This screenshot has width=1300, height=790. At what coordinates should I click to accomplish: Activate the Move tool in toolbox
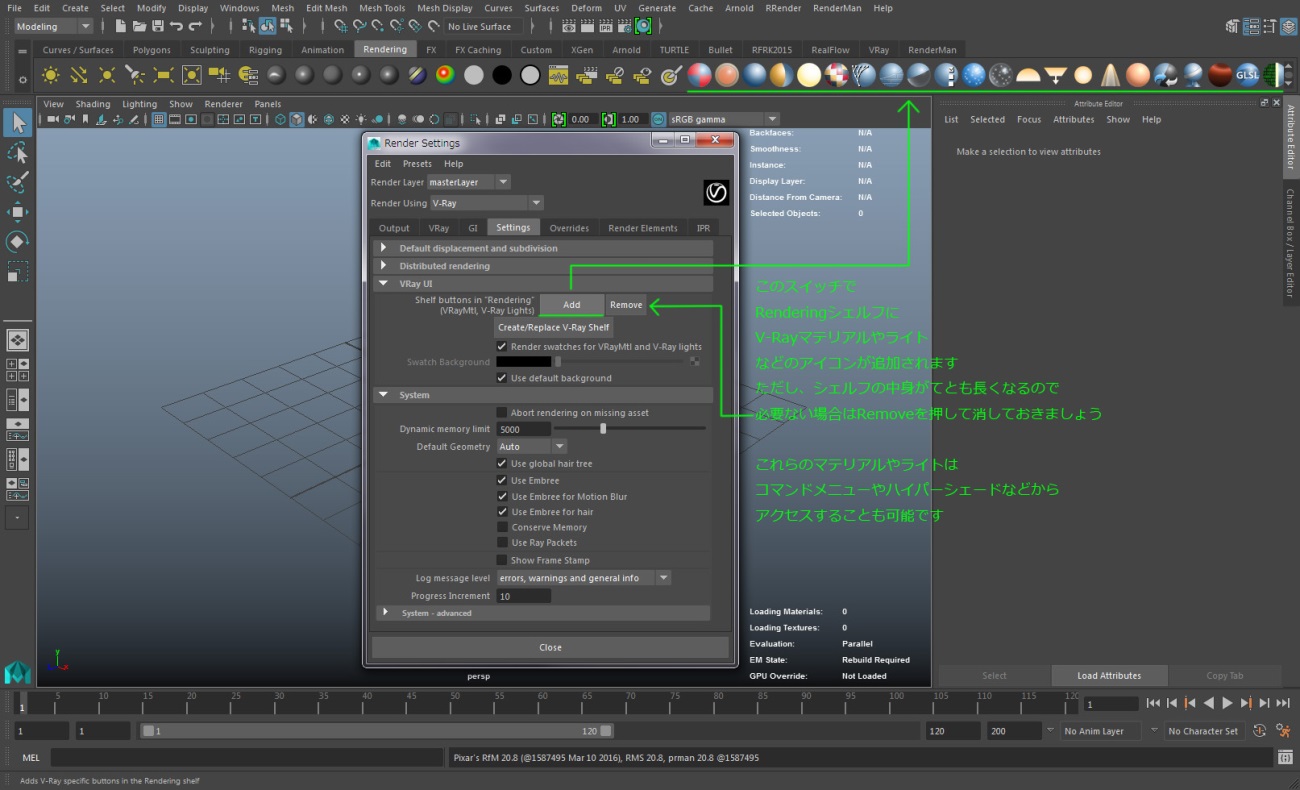point(17,212)
